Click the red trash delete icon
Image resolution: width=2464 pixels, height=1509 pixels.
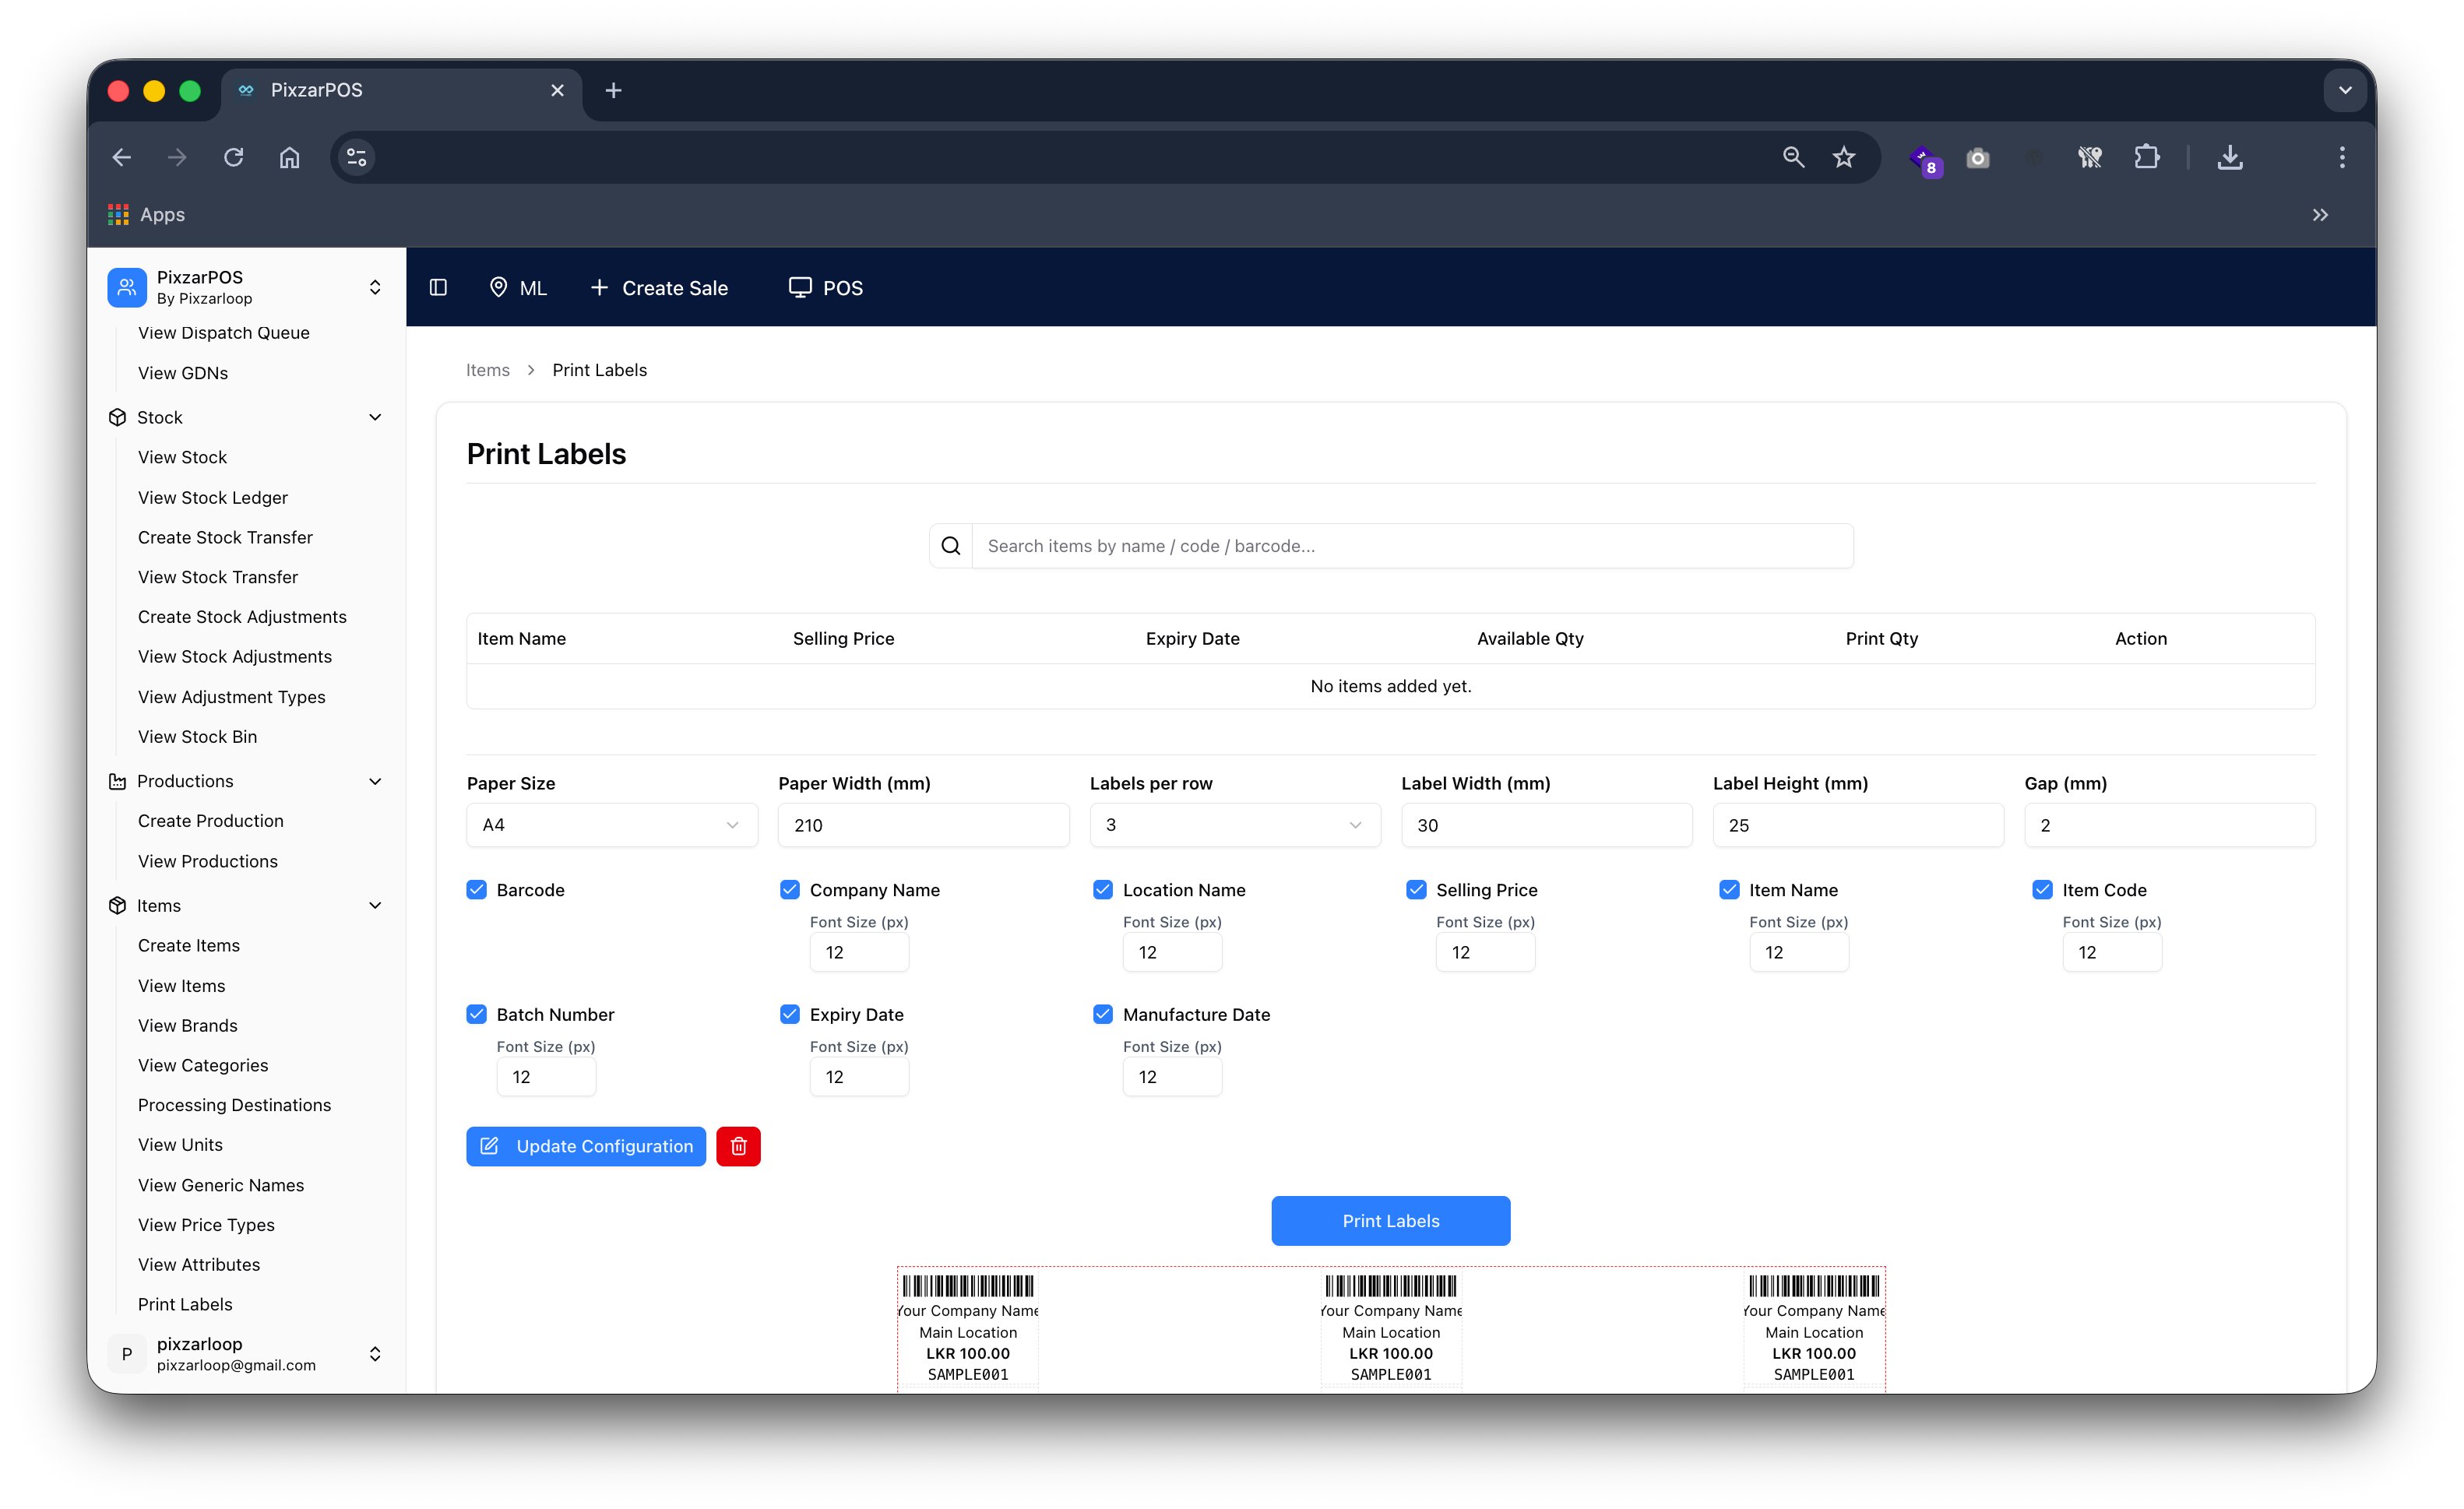point(738,1146)
